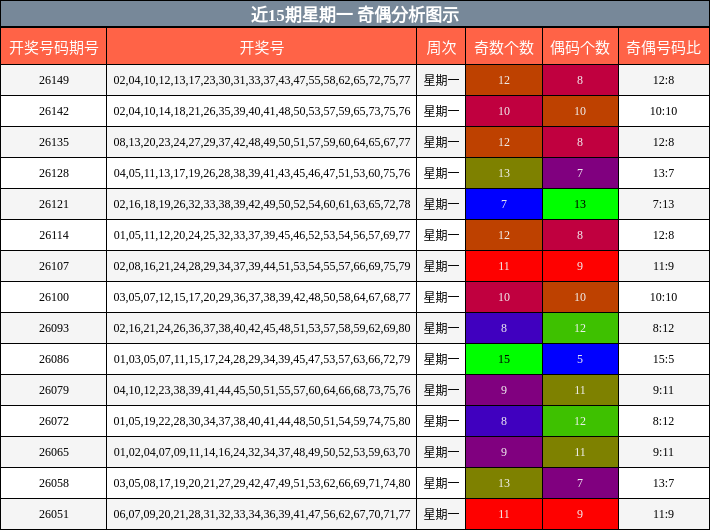Image resolution: width=710 pixels, height=530 pixels.
Task: Select issue number 26072
Action: click(x=54, y=421)
